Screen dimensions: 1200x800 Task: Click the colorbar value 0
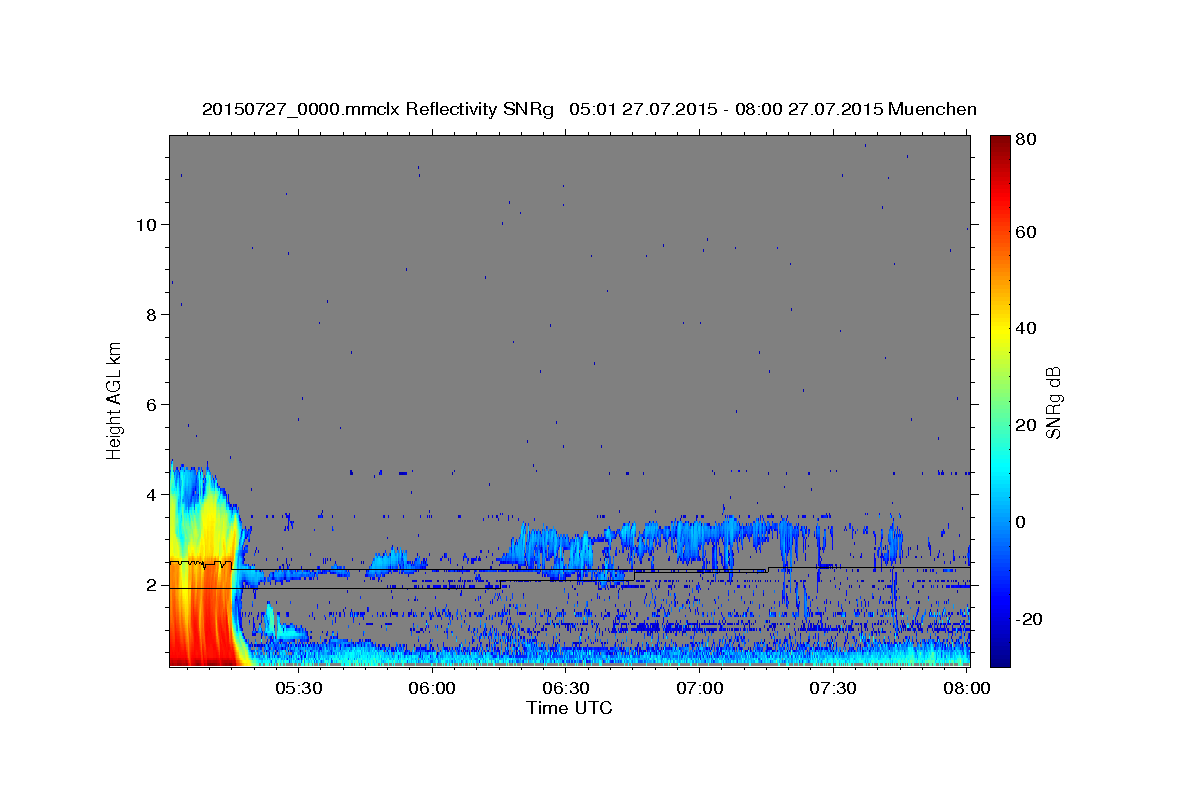[x=1023, y=522]
